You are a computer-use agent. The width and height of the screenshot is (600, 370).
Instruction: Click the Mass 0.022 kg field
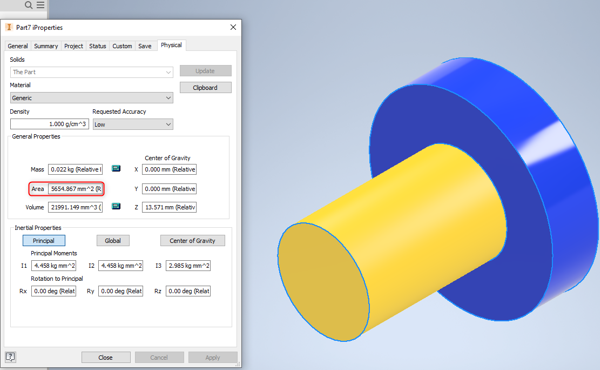tap(75, 169)
